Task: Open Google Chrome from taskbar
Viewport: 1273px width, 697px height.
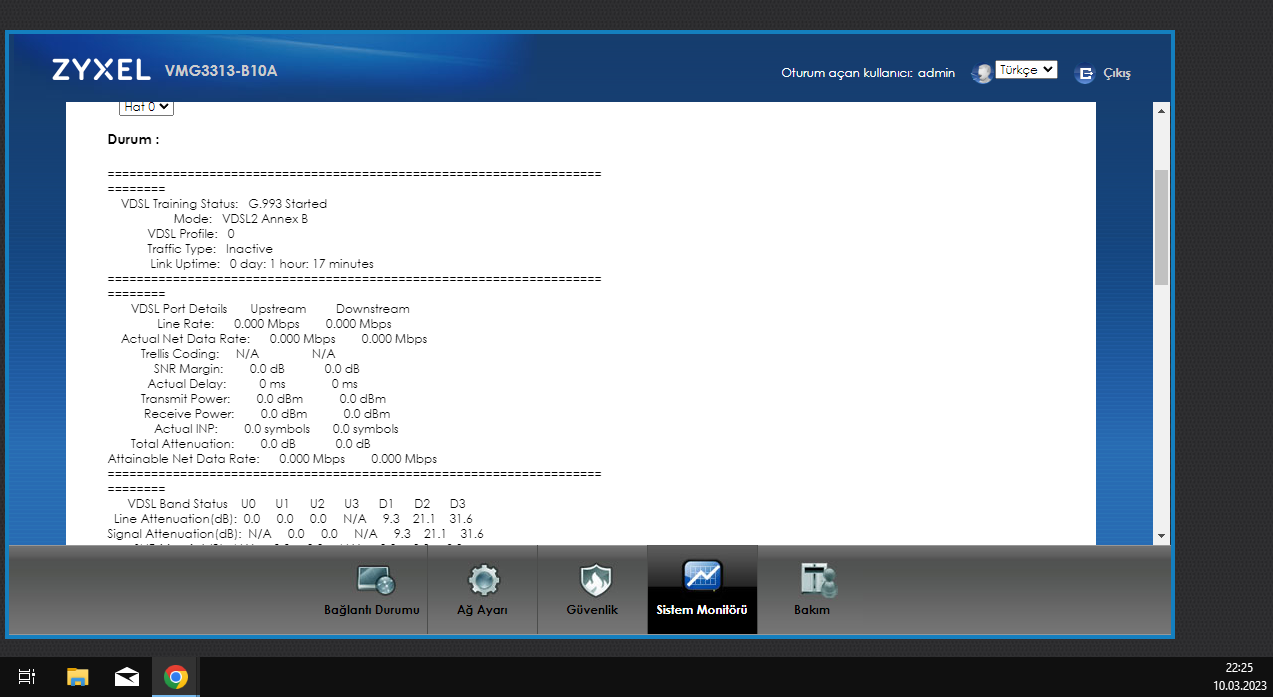Action: pos(176,677)
